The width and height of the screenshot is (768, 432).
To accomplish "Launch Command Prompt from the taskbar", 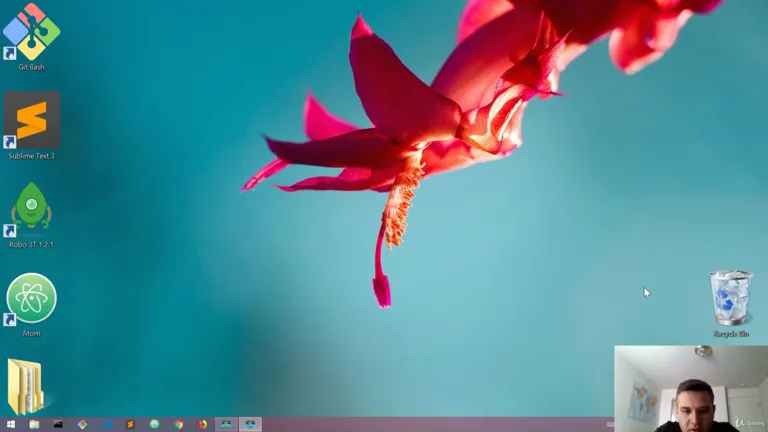I will [x=58, y=424].
